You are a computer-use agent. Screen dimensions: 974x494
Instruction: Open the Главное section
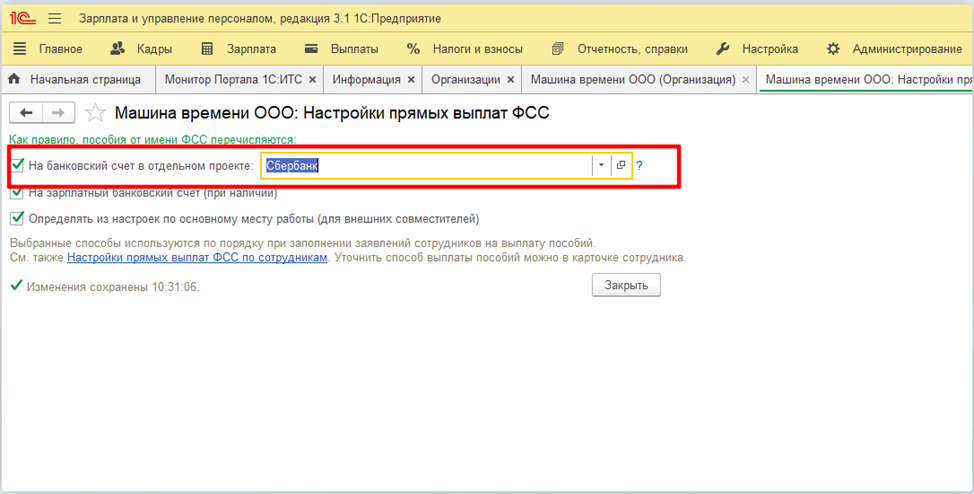tap(48, 48)
